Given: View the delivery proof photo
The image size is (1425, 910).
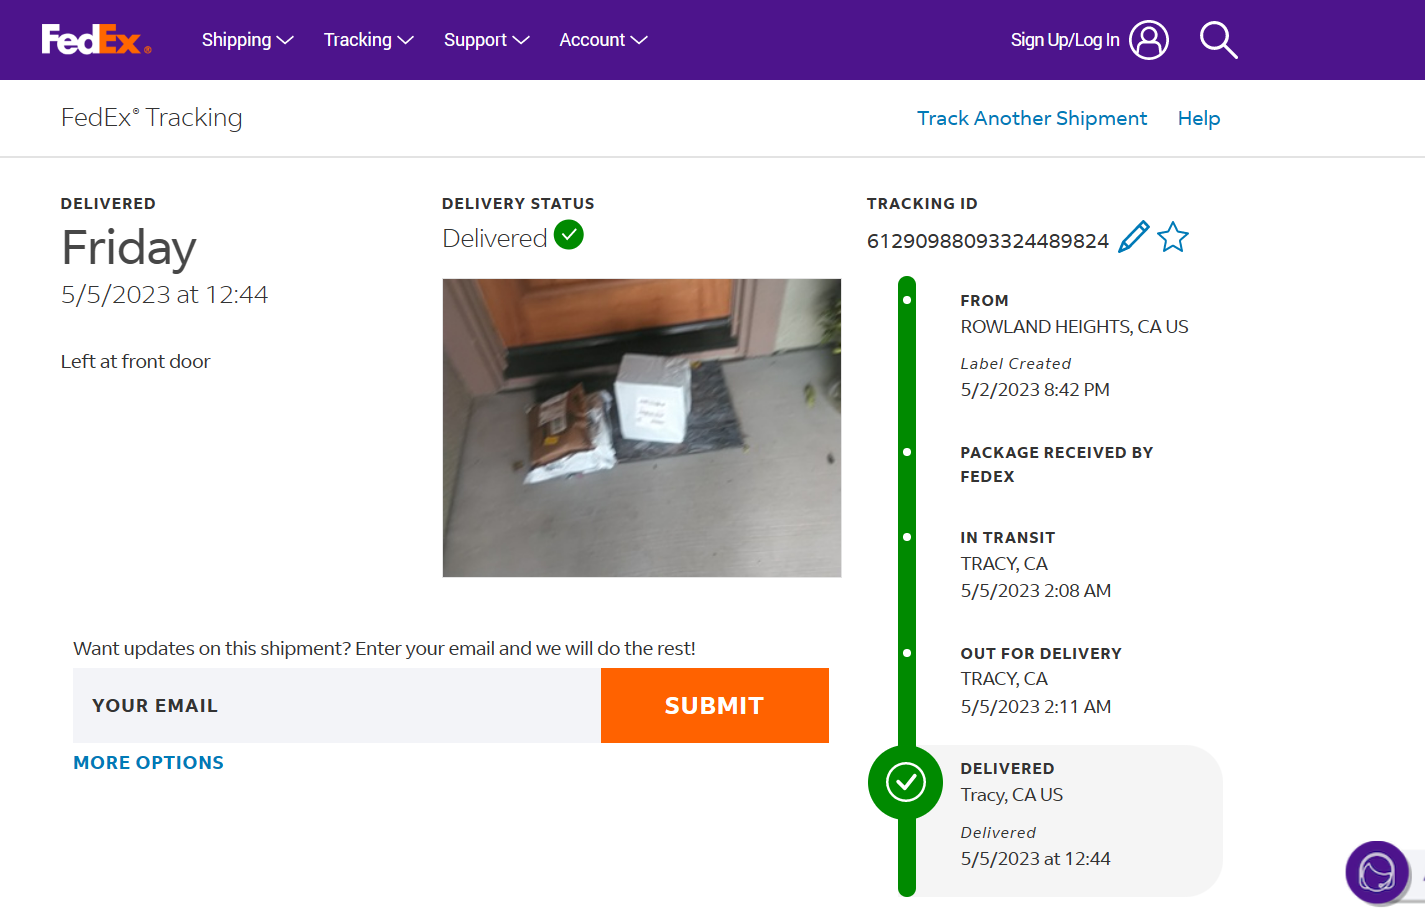Looking at the screenshot, I should (642, 428).
